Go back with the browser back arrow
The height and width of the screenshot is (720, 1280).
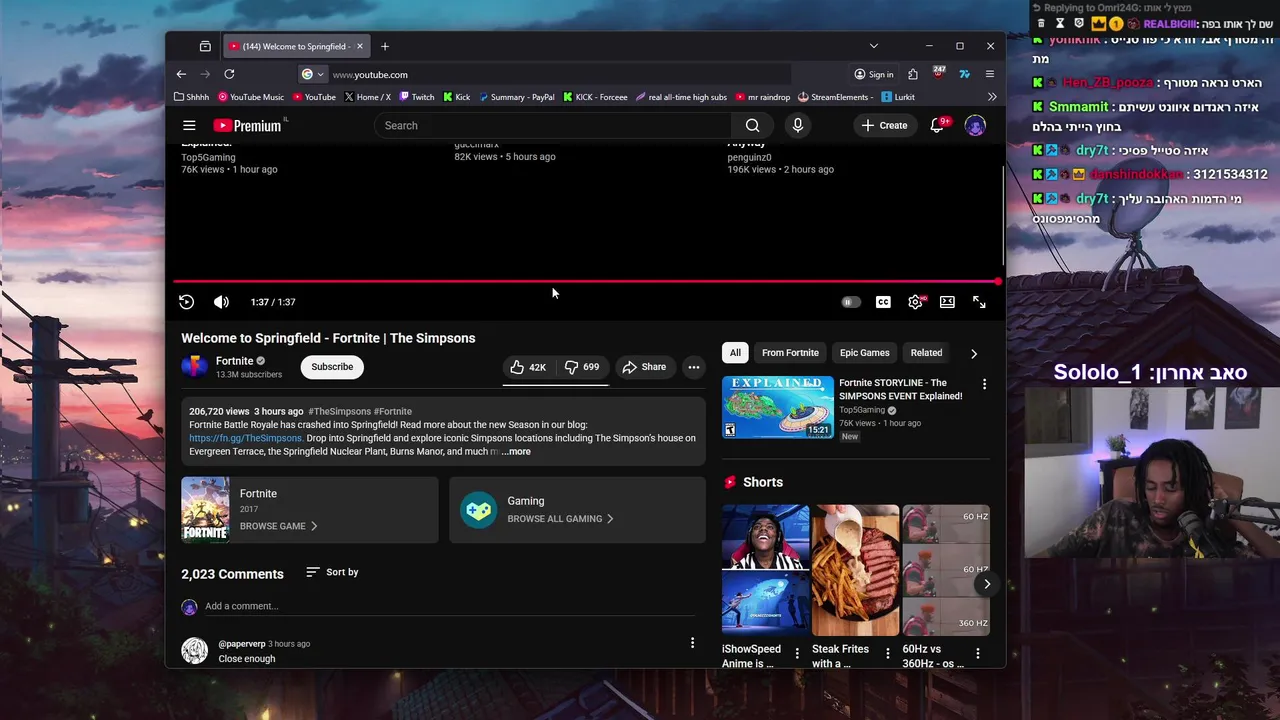[x=181, y=74]
